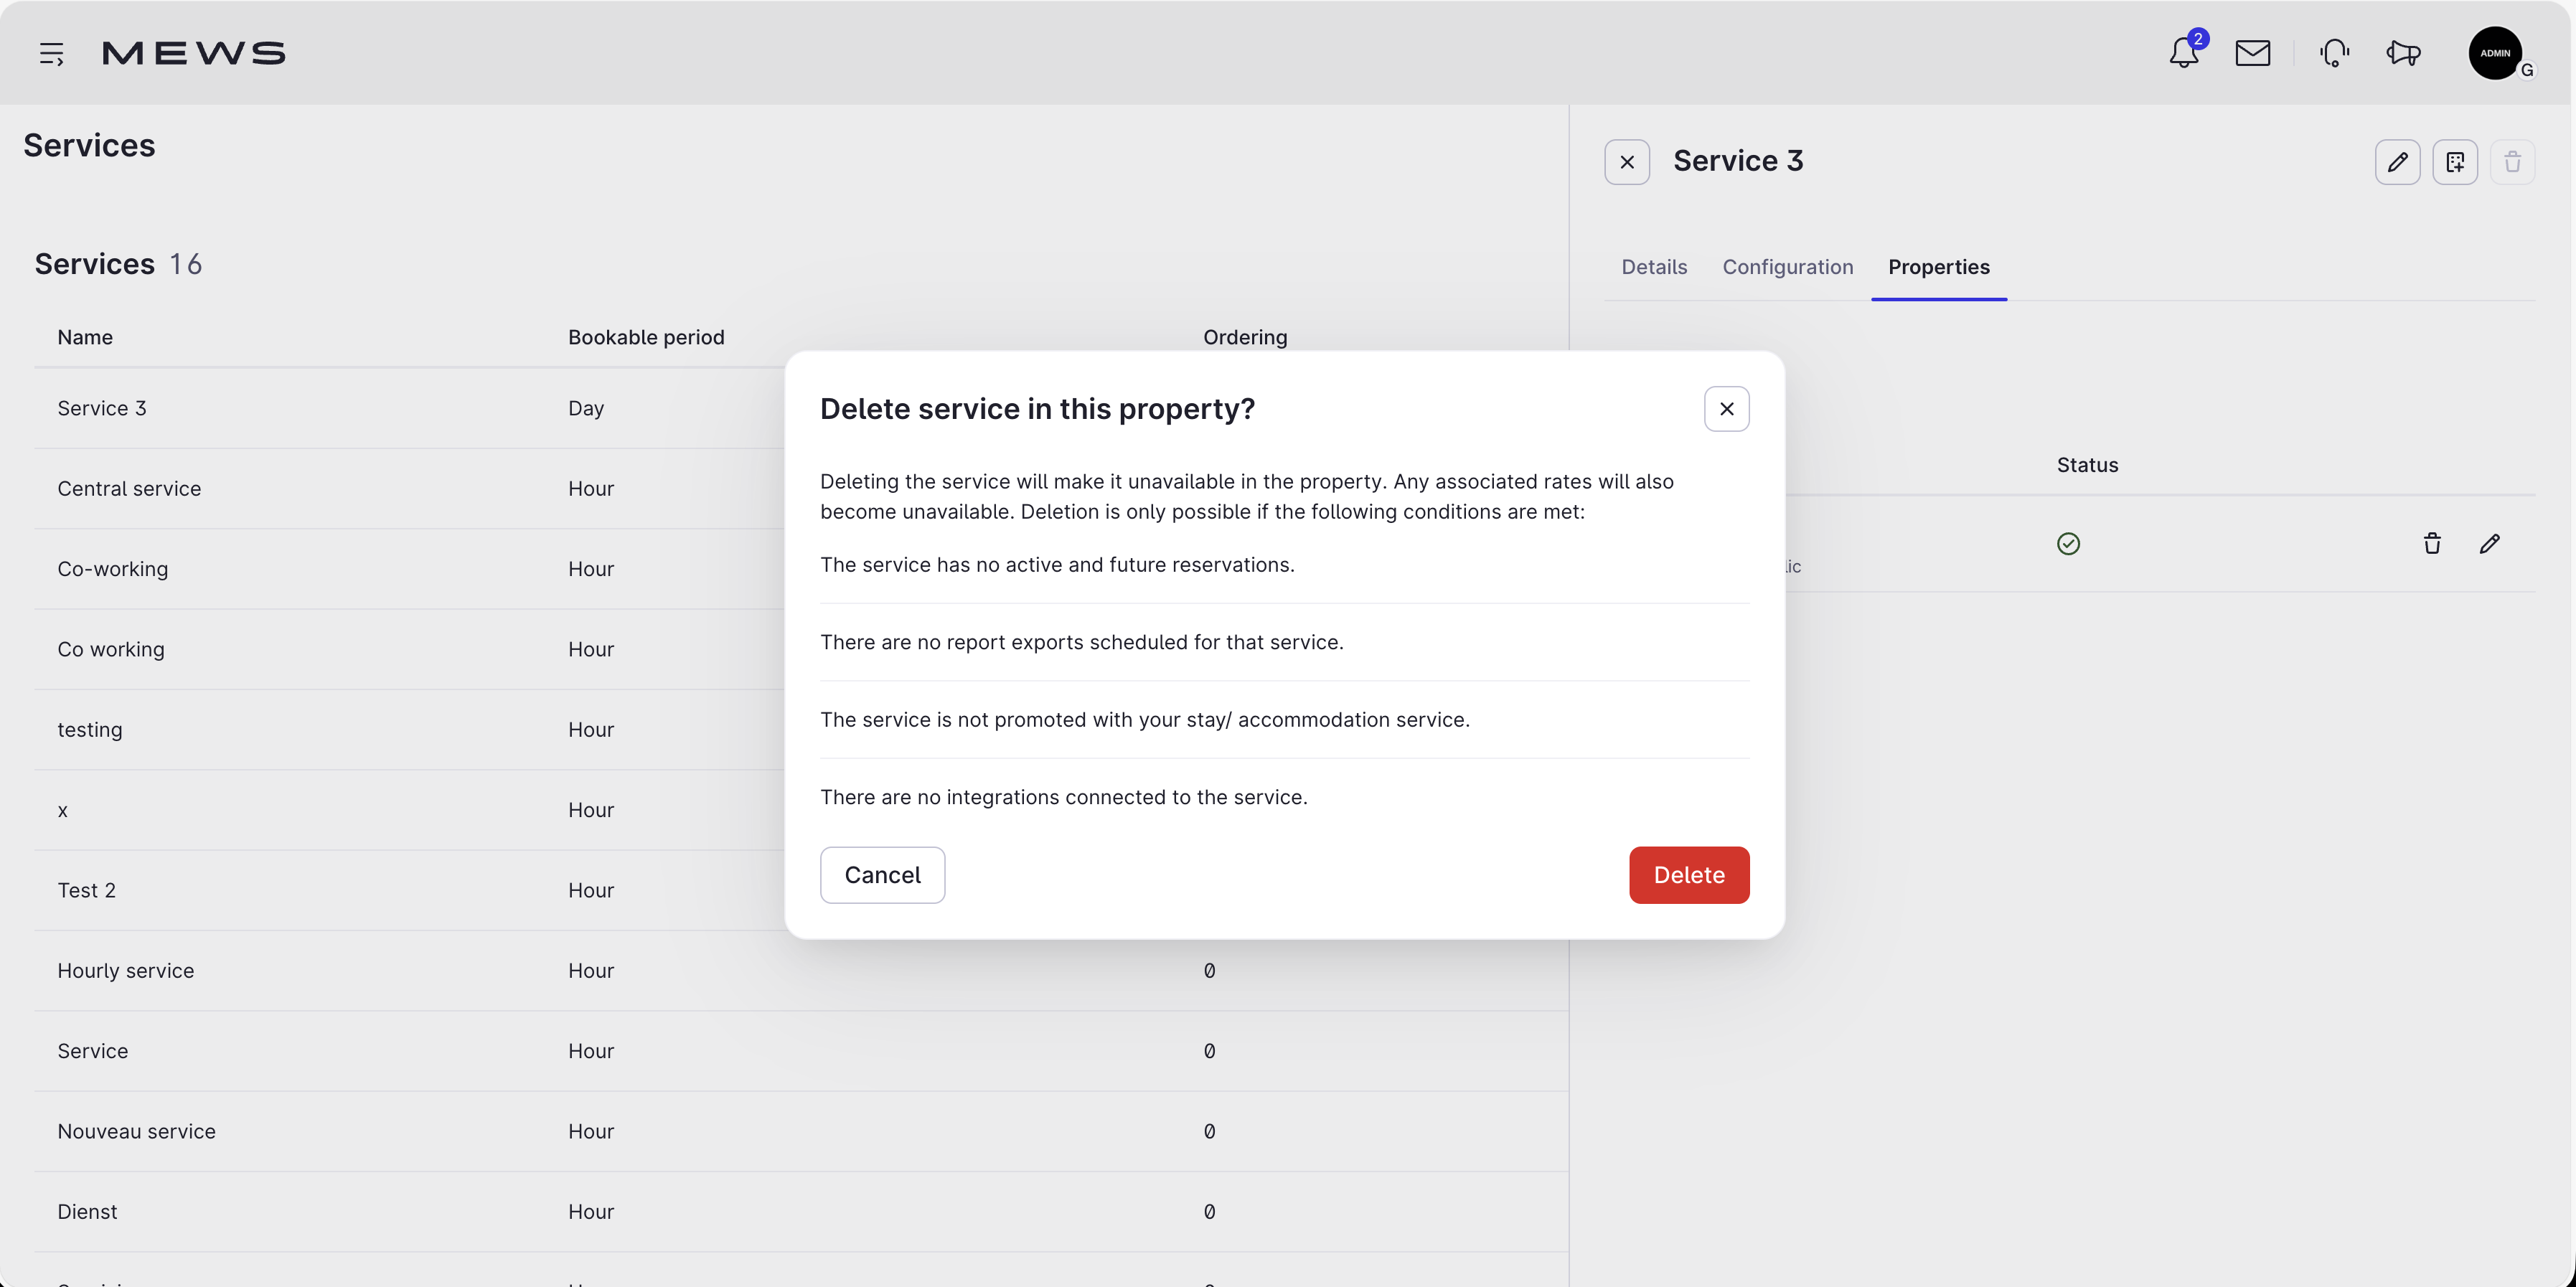Click the Name column header
This screenshot has width=2576, height=1287.
click(85, 337)
